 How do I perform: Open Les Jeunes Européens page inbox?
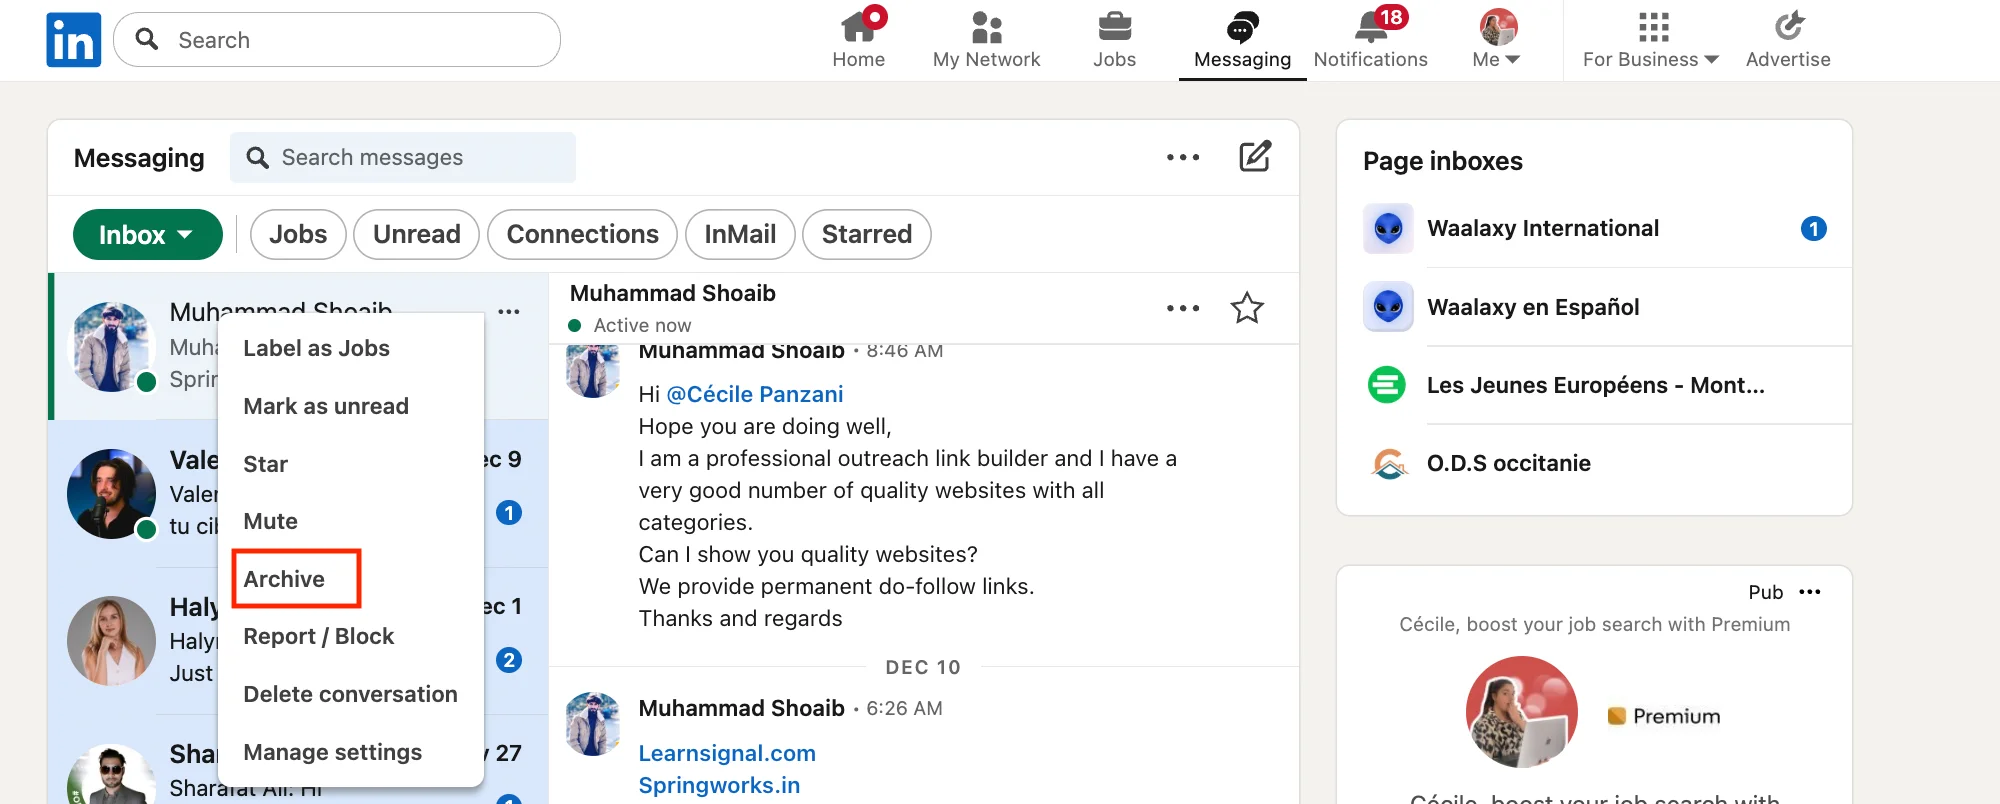coord(1594,385)
